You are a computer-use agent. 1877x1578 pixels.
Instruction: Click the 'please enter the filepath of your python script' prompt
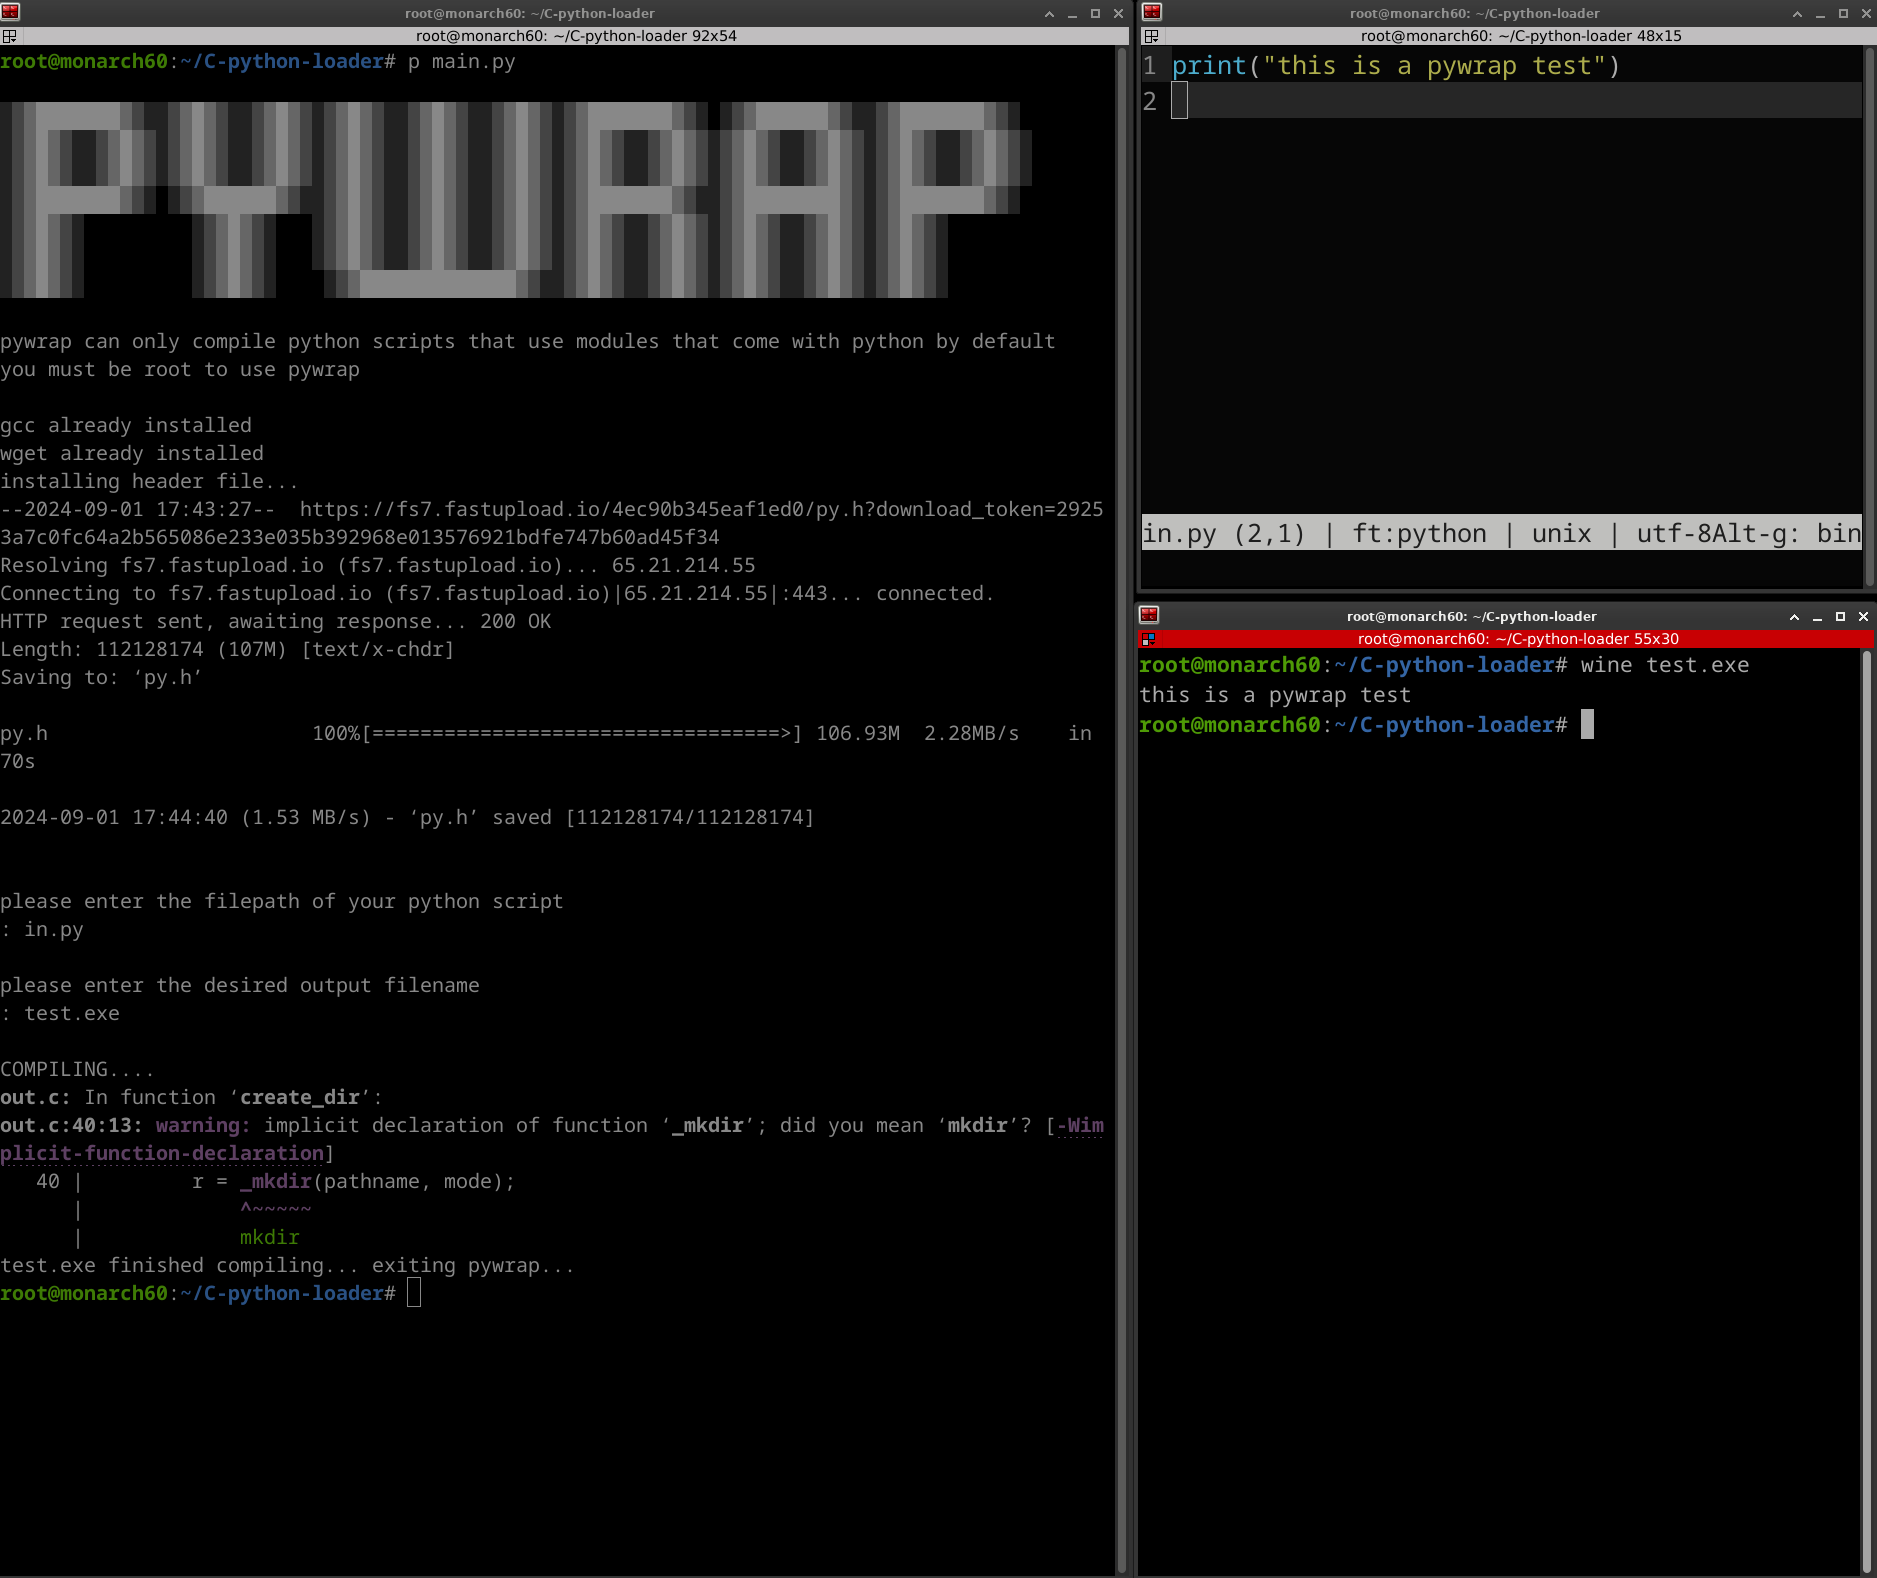click(x=282, y=902)
